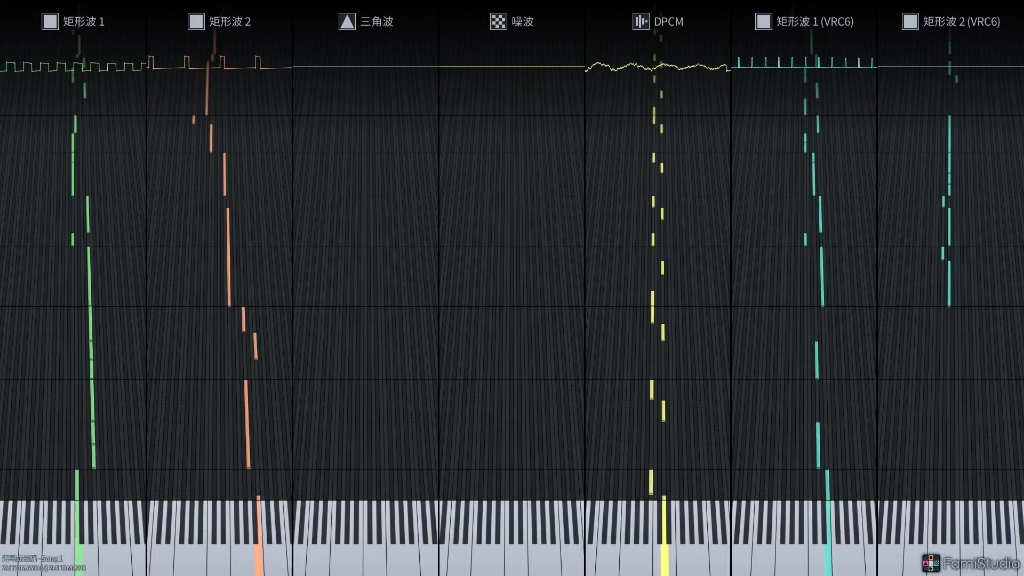
Task: Click the FamiStudio watermark text
Action: 981,563
